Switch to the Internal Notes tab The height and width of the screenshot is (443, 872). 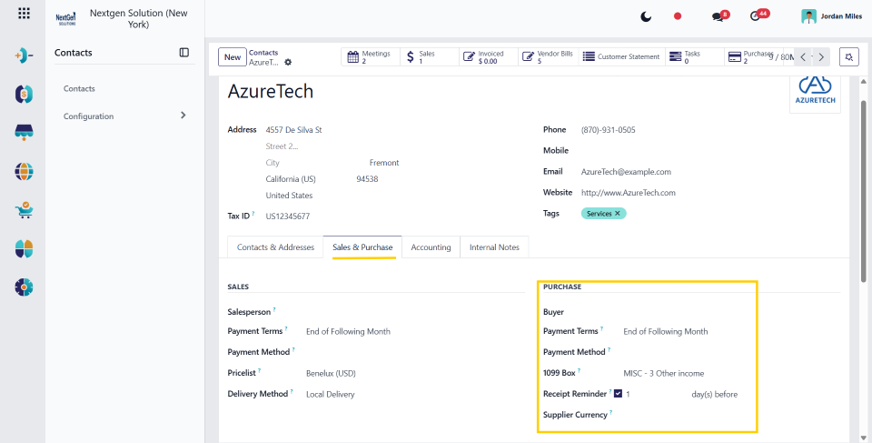tap(494, 247)
